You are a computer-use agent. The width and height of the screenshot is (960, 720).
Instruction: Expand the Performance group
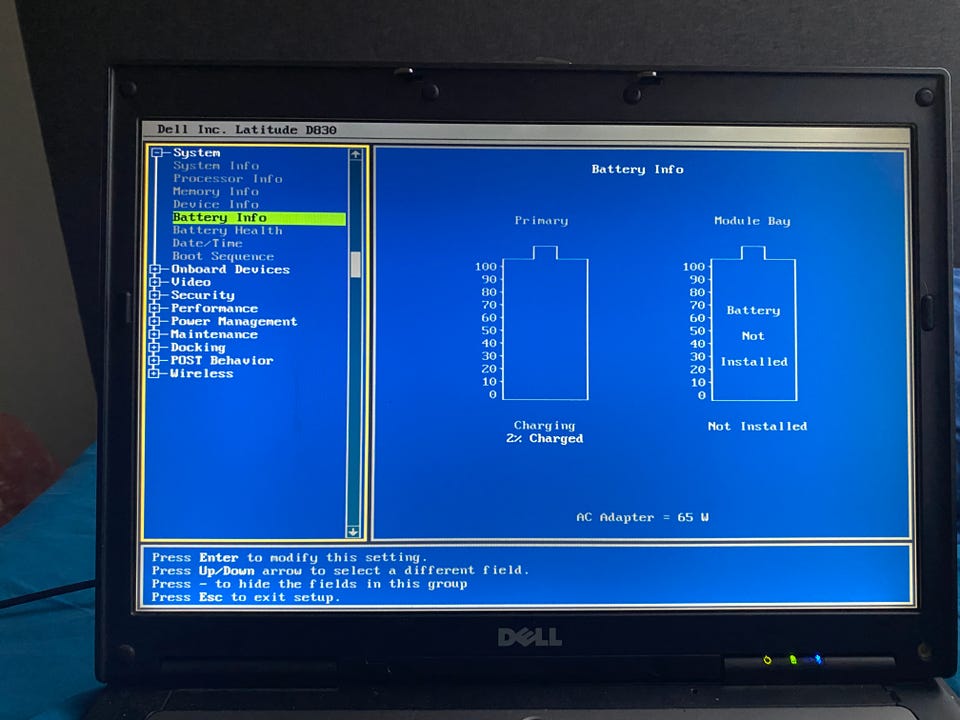point(155,308)
